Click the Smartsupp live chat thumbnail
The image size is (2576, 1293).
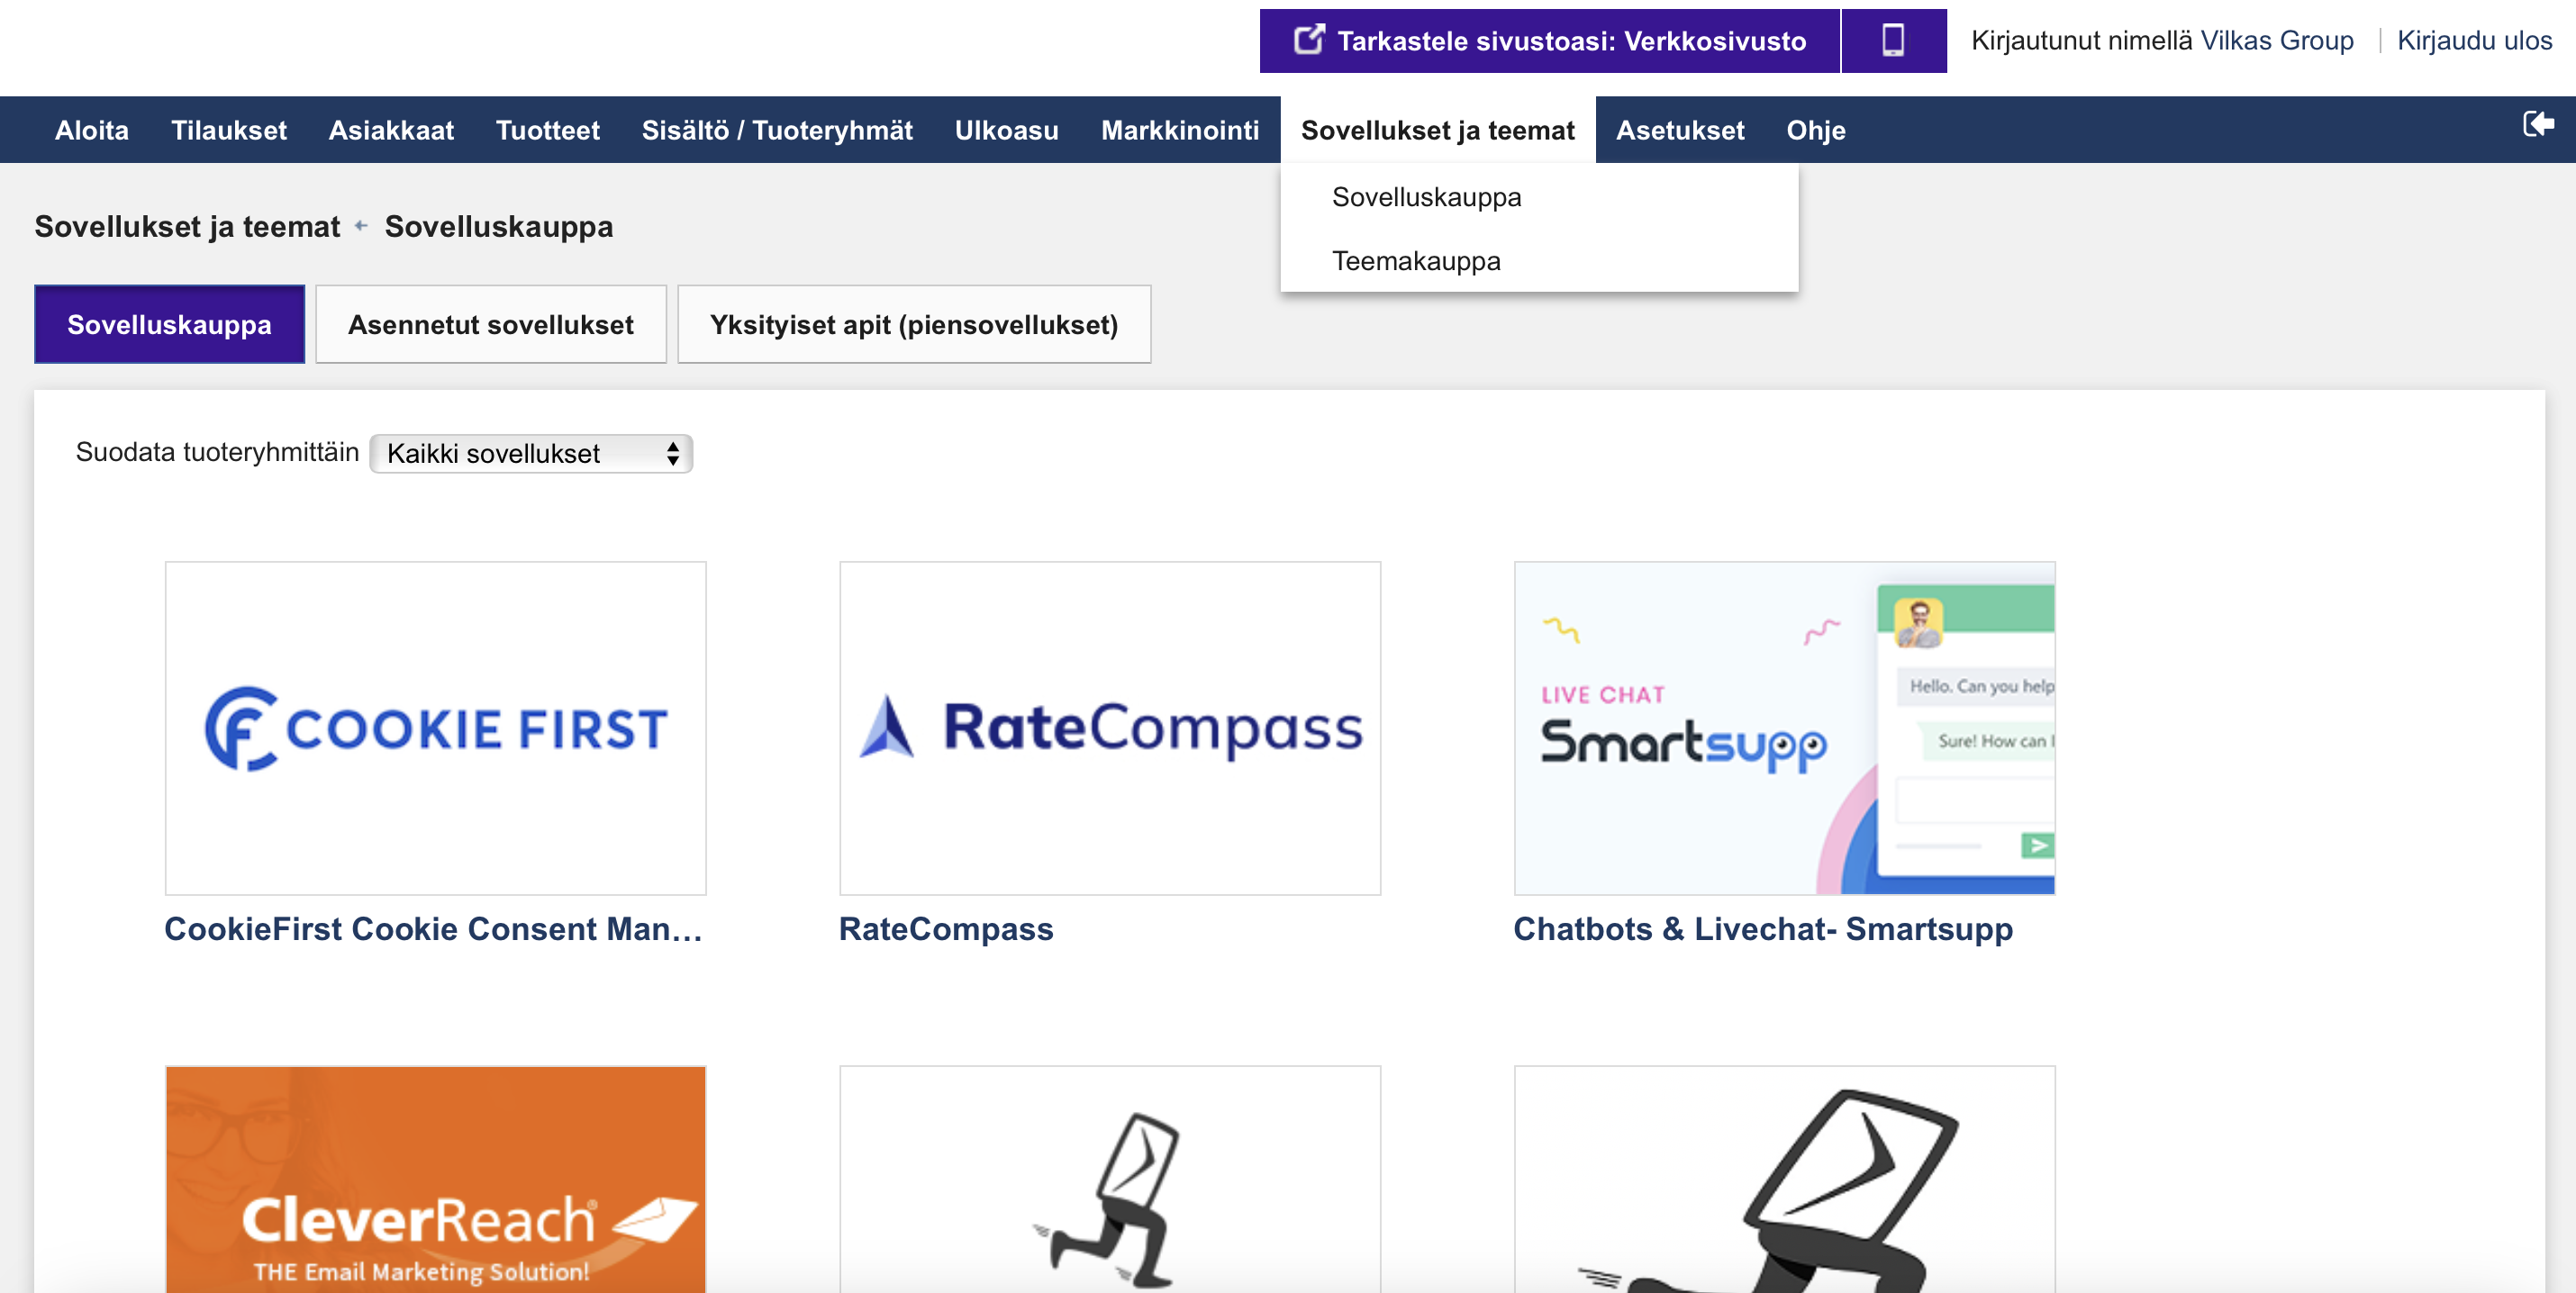pyautogui.click(x=1785, y=728)
